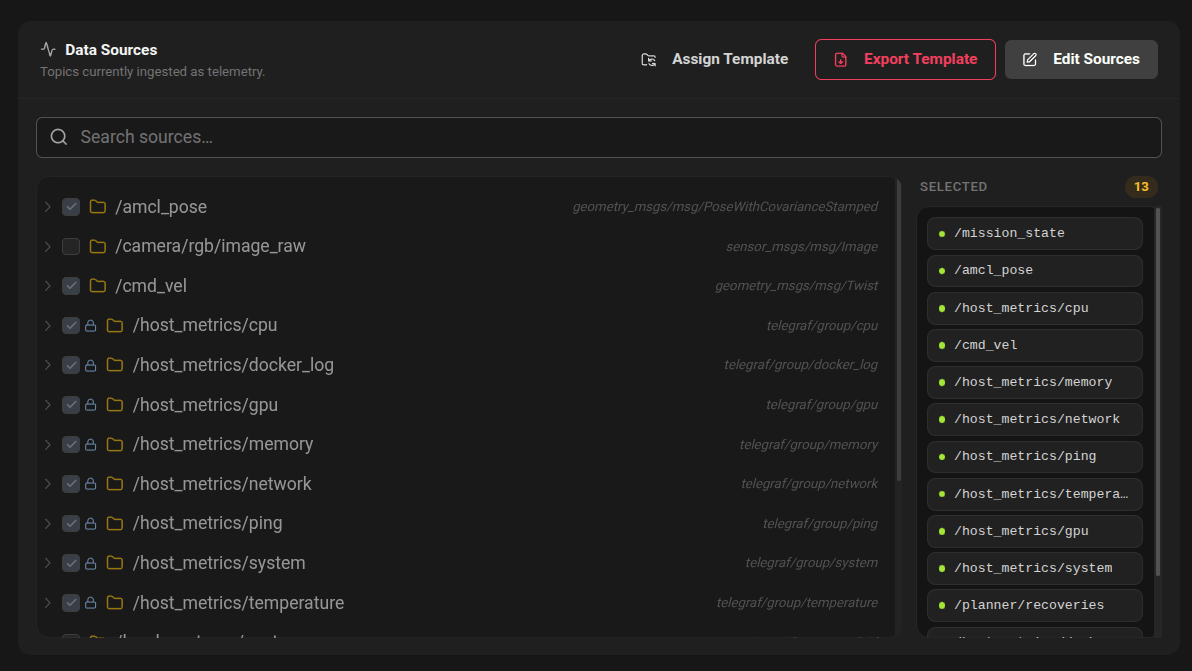
Task: Expand the /host_metrics/memory row
Action: 48,445
